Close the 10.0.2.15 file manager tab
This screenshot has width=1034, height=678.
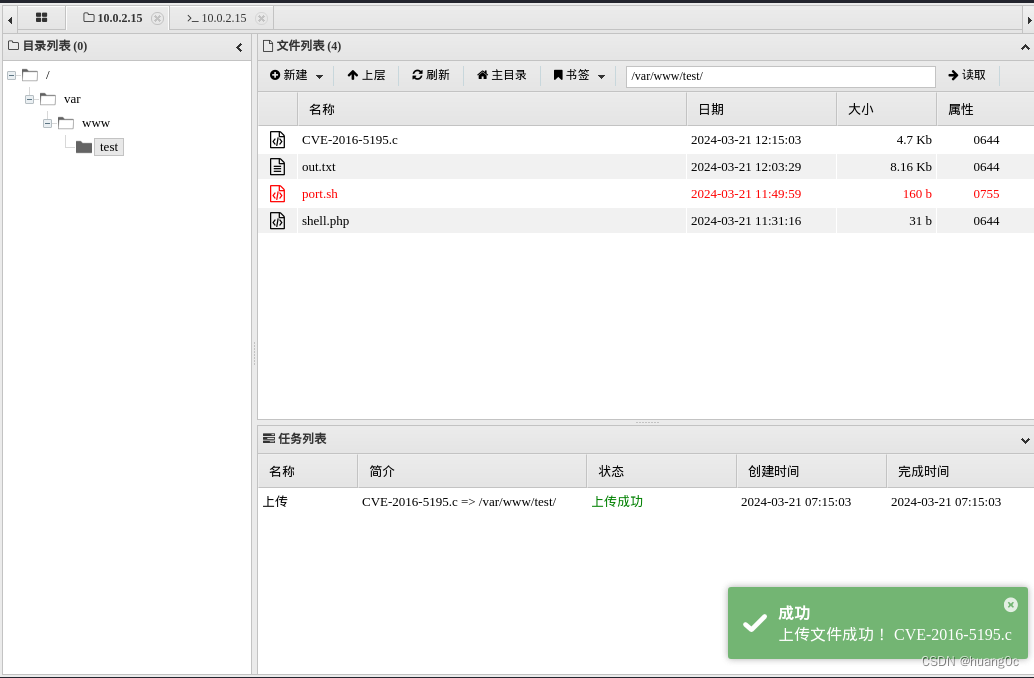[x=157, y=18]
